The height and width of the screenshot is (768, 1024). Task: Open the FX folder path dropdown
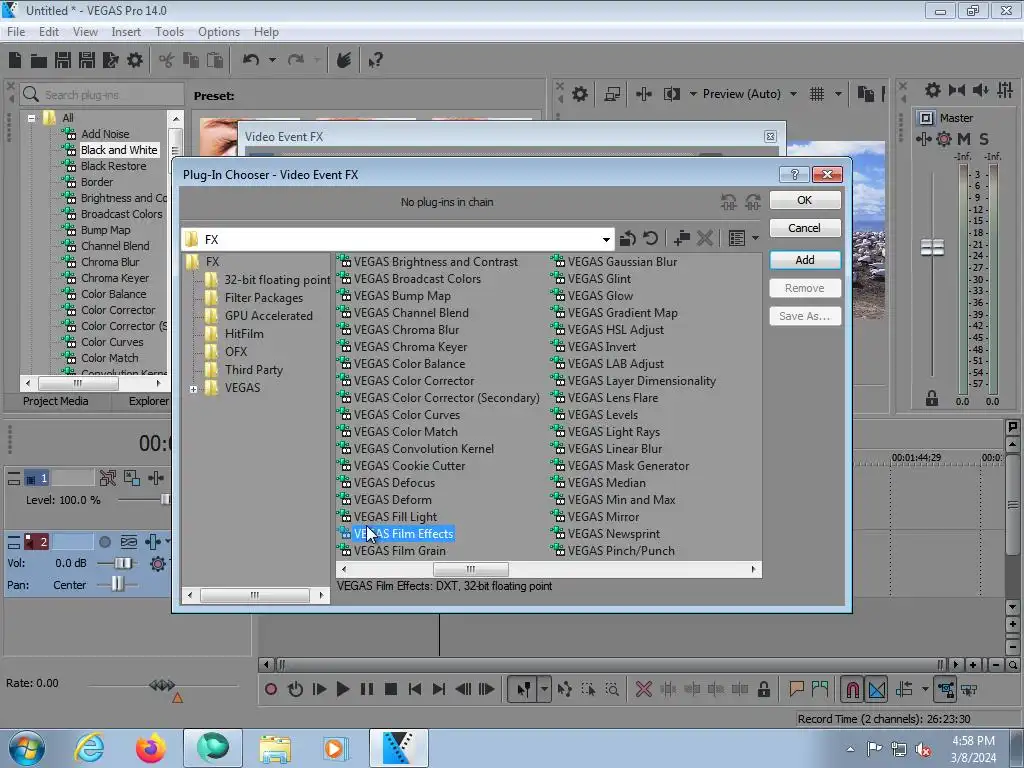(x=606, y=240)
